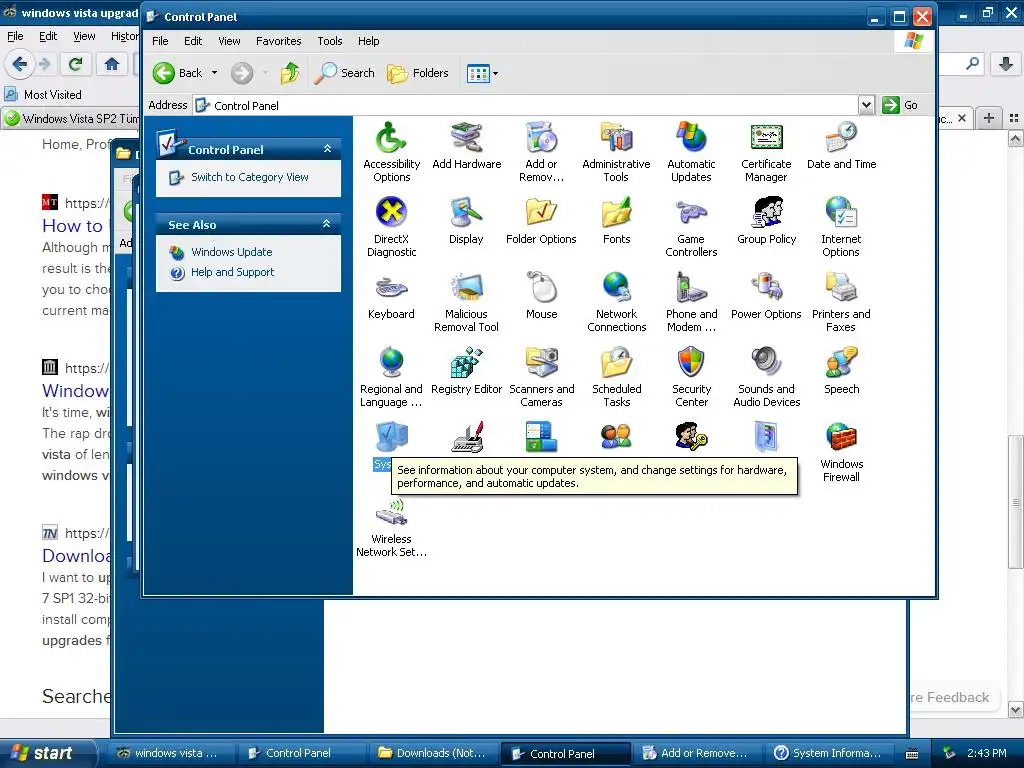Open the Help menu in Control Panel
1024x768 pixels.
(368, 41)
